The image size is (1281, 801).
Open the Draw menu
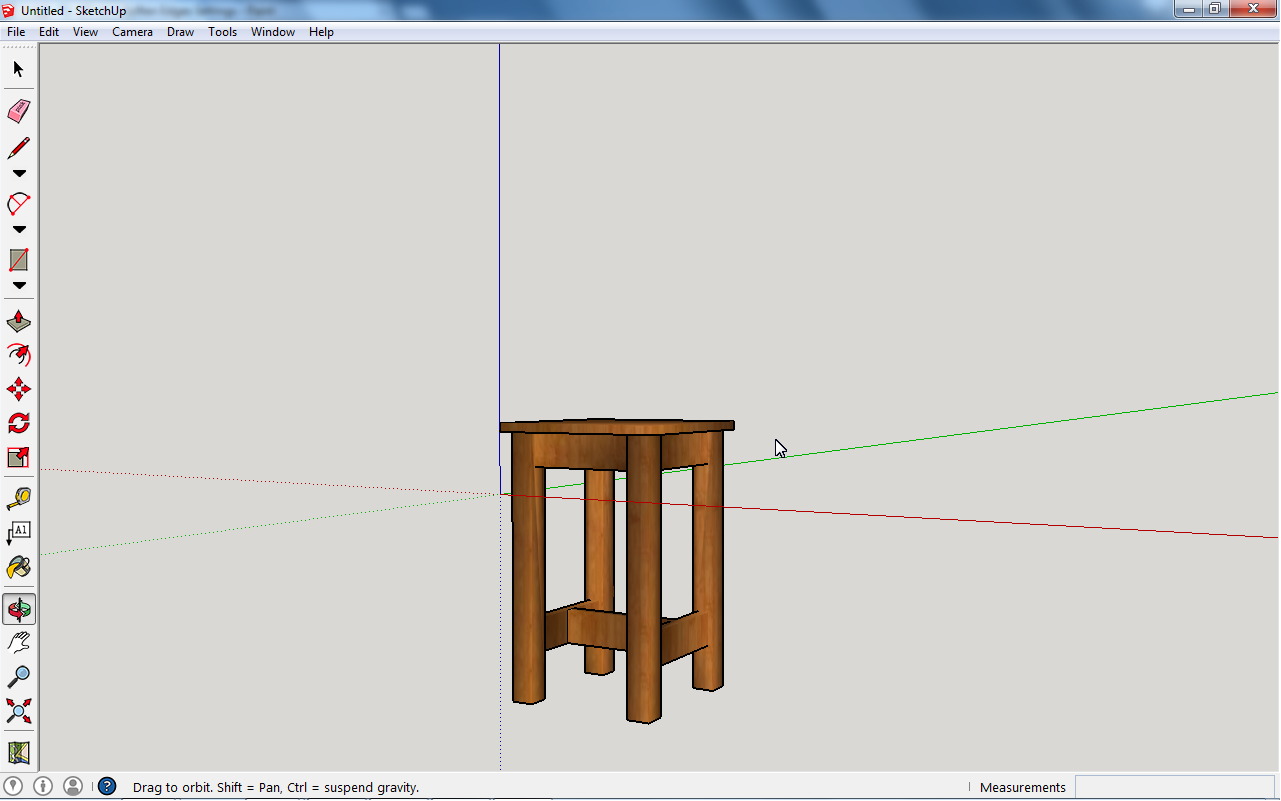click(180, 31)
